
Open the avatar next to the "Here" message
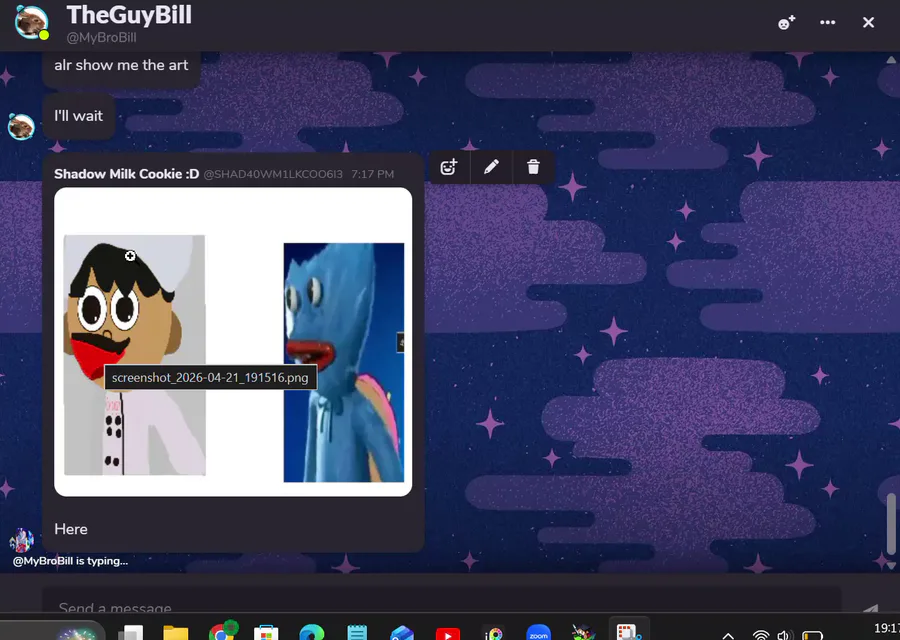(21, 540)
